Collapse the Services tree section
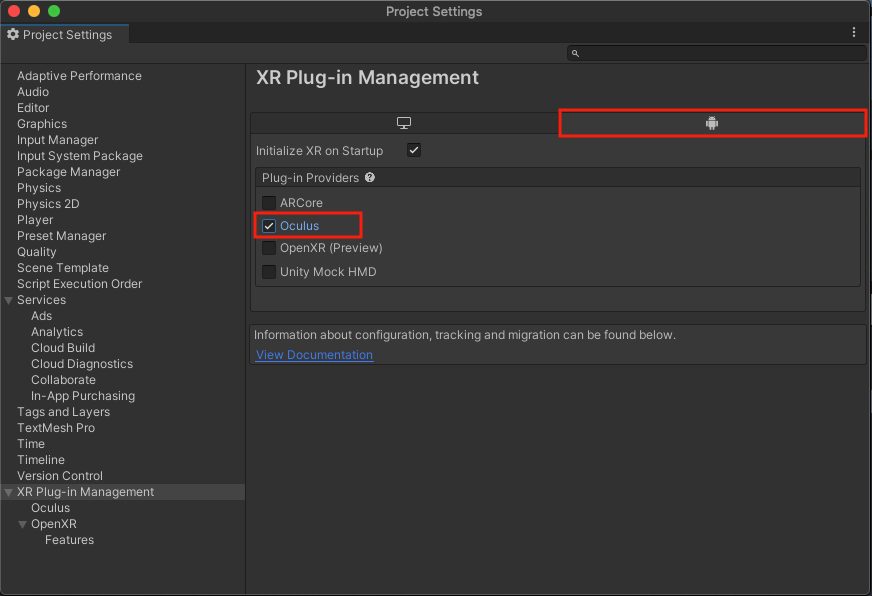This screenshot has width=872, height=596. pyautogui.click(x=9, y=300)
